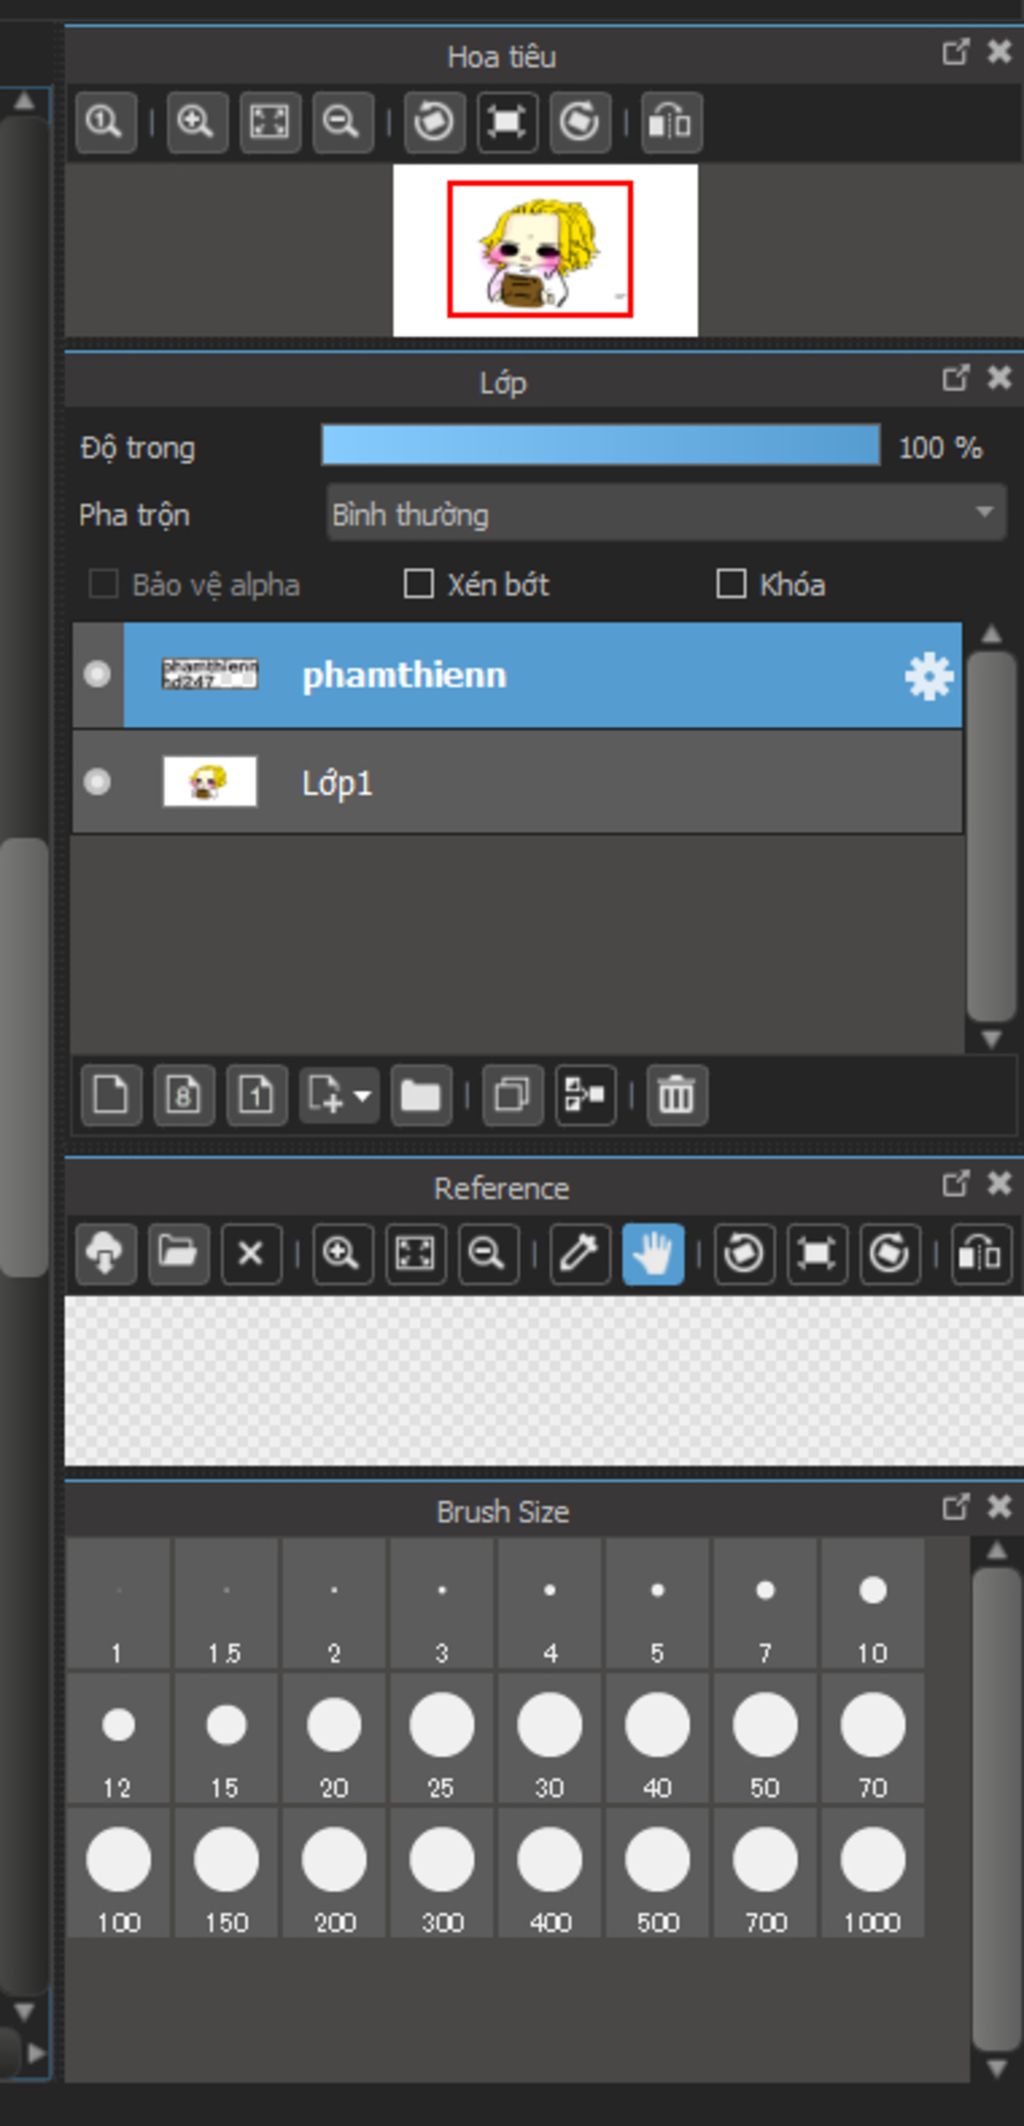This screenshot has width=1024, height=2126.
Task: Open Pha trộn blend mode dropdown
Action: 666,514
